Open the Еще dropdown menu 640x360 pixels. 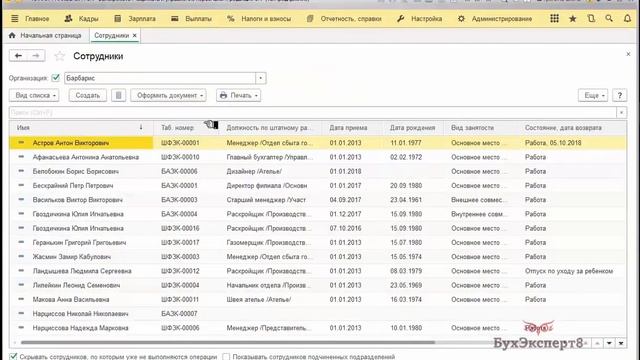tap(593, 96)
